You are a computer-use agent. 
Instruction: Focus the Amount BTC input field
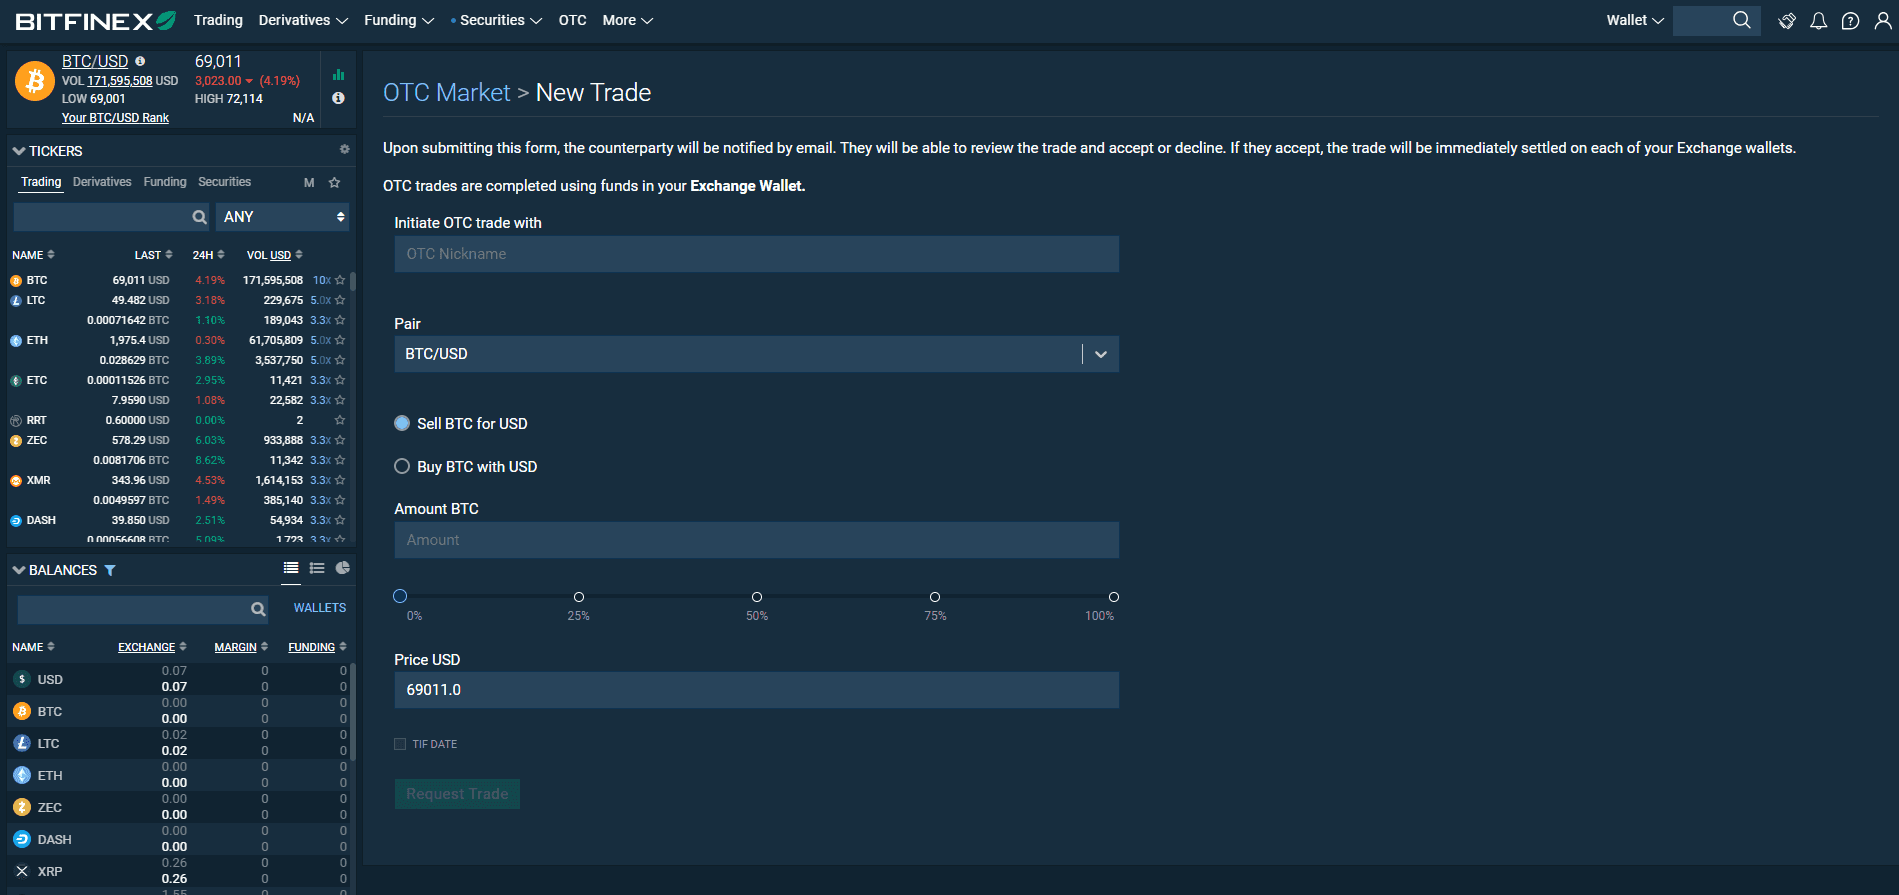pyautogui.click(x=756, y=540)
